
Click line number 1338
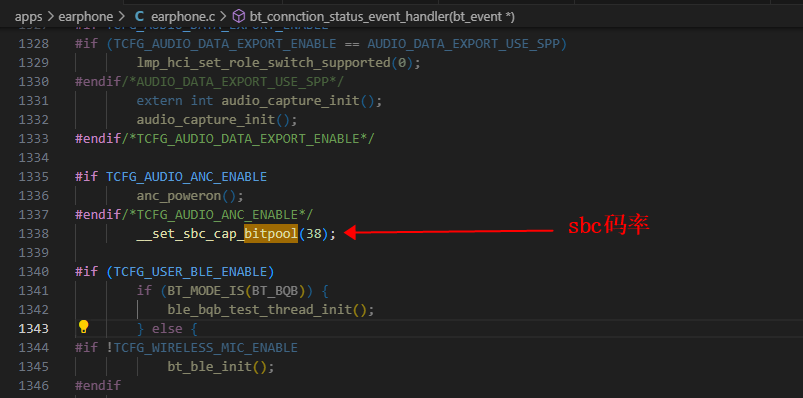34,234
